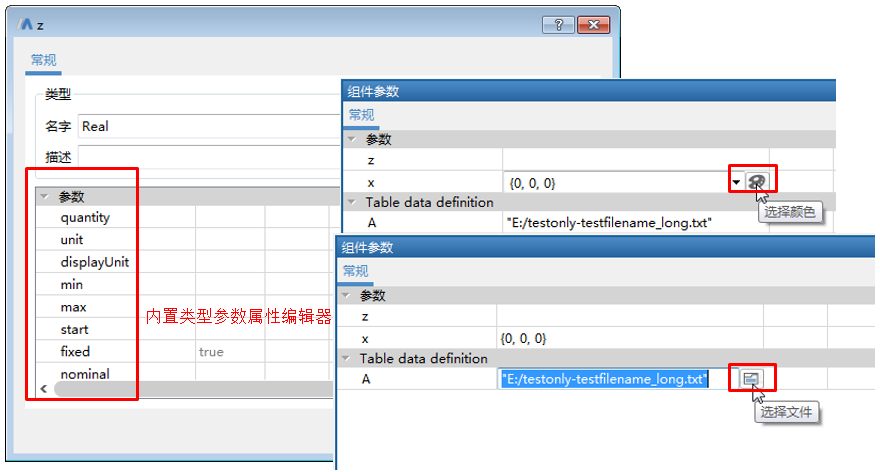Switch to 常规 tab in z dialog
The image size is (880, 472).
pos(44,59)
